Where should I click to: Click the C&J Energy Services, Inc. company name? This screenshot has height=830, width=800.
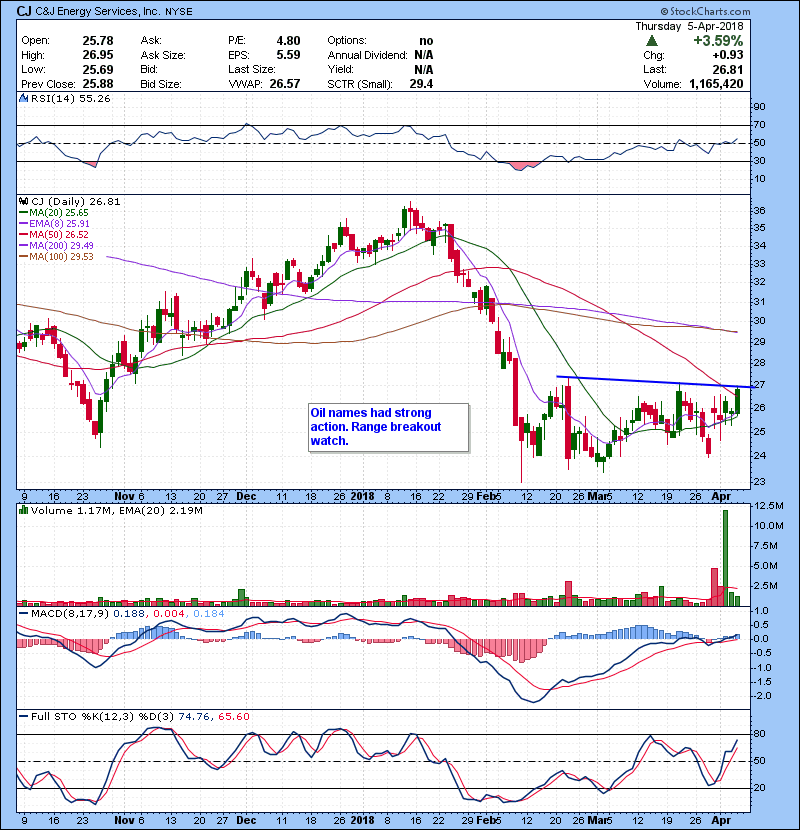tap(97, 11)
